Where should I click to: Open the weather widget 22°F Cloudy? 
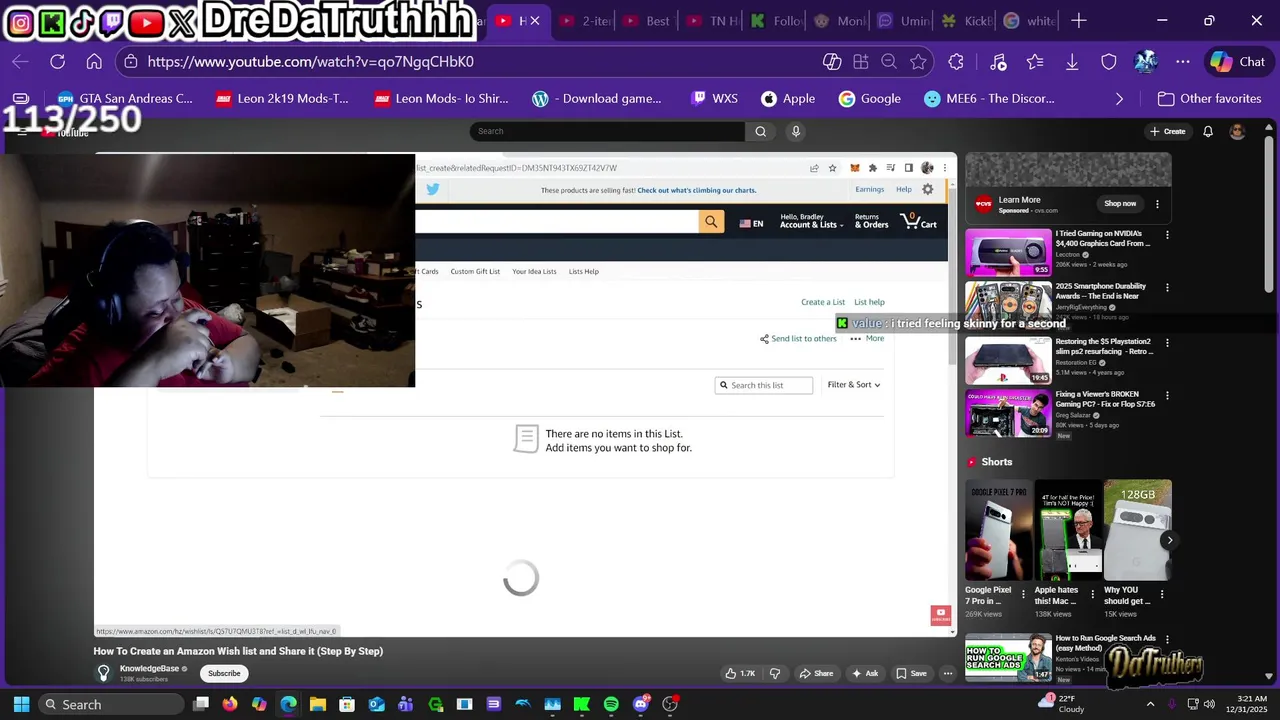click(x=1062, y=704)
